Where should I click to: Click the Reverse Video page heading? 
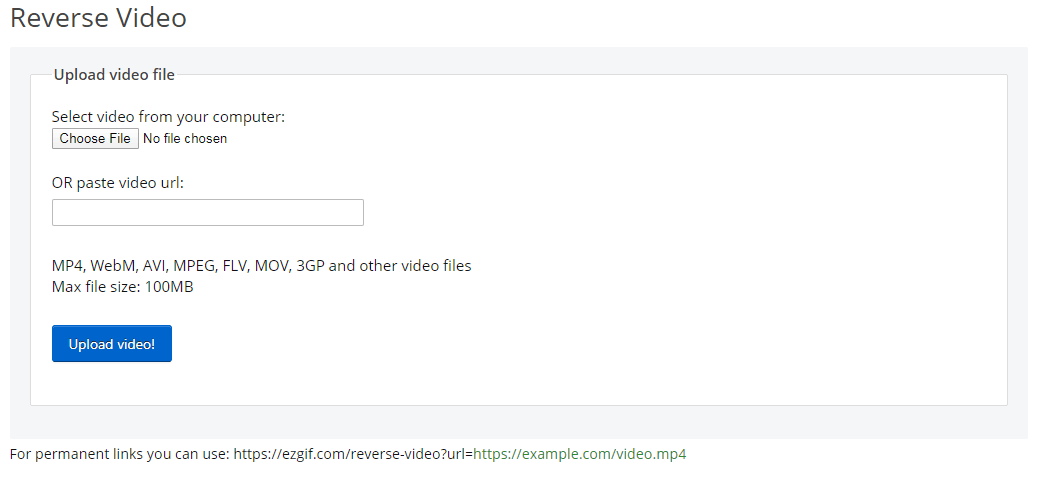[x=98, y=18]
